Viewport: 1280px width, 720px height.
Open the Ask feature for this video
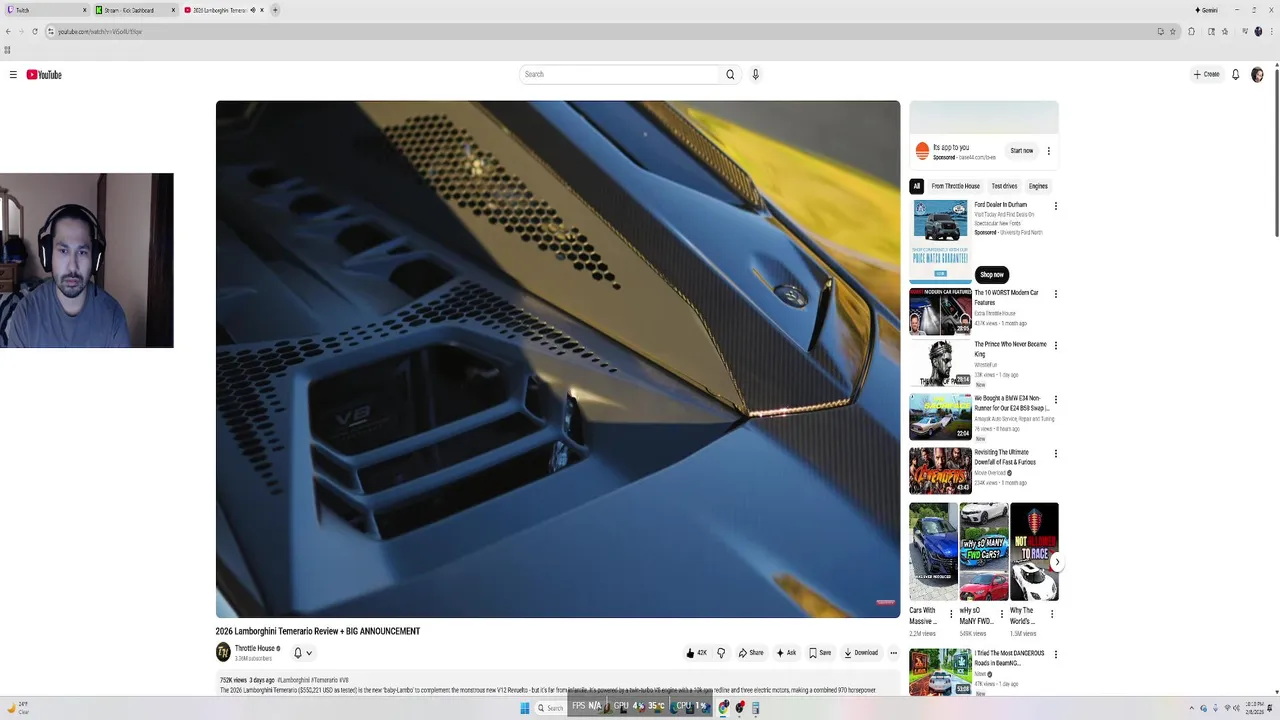[x=786, y=653]
